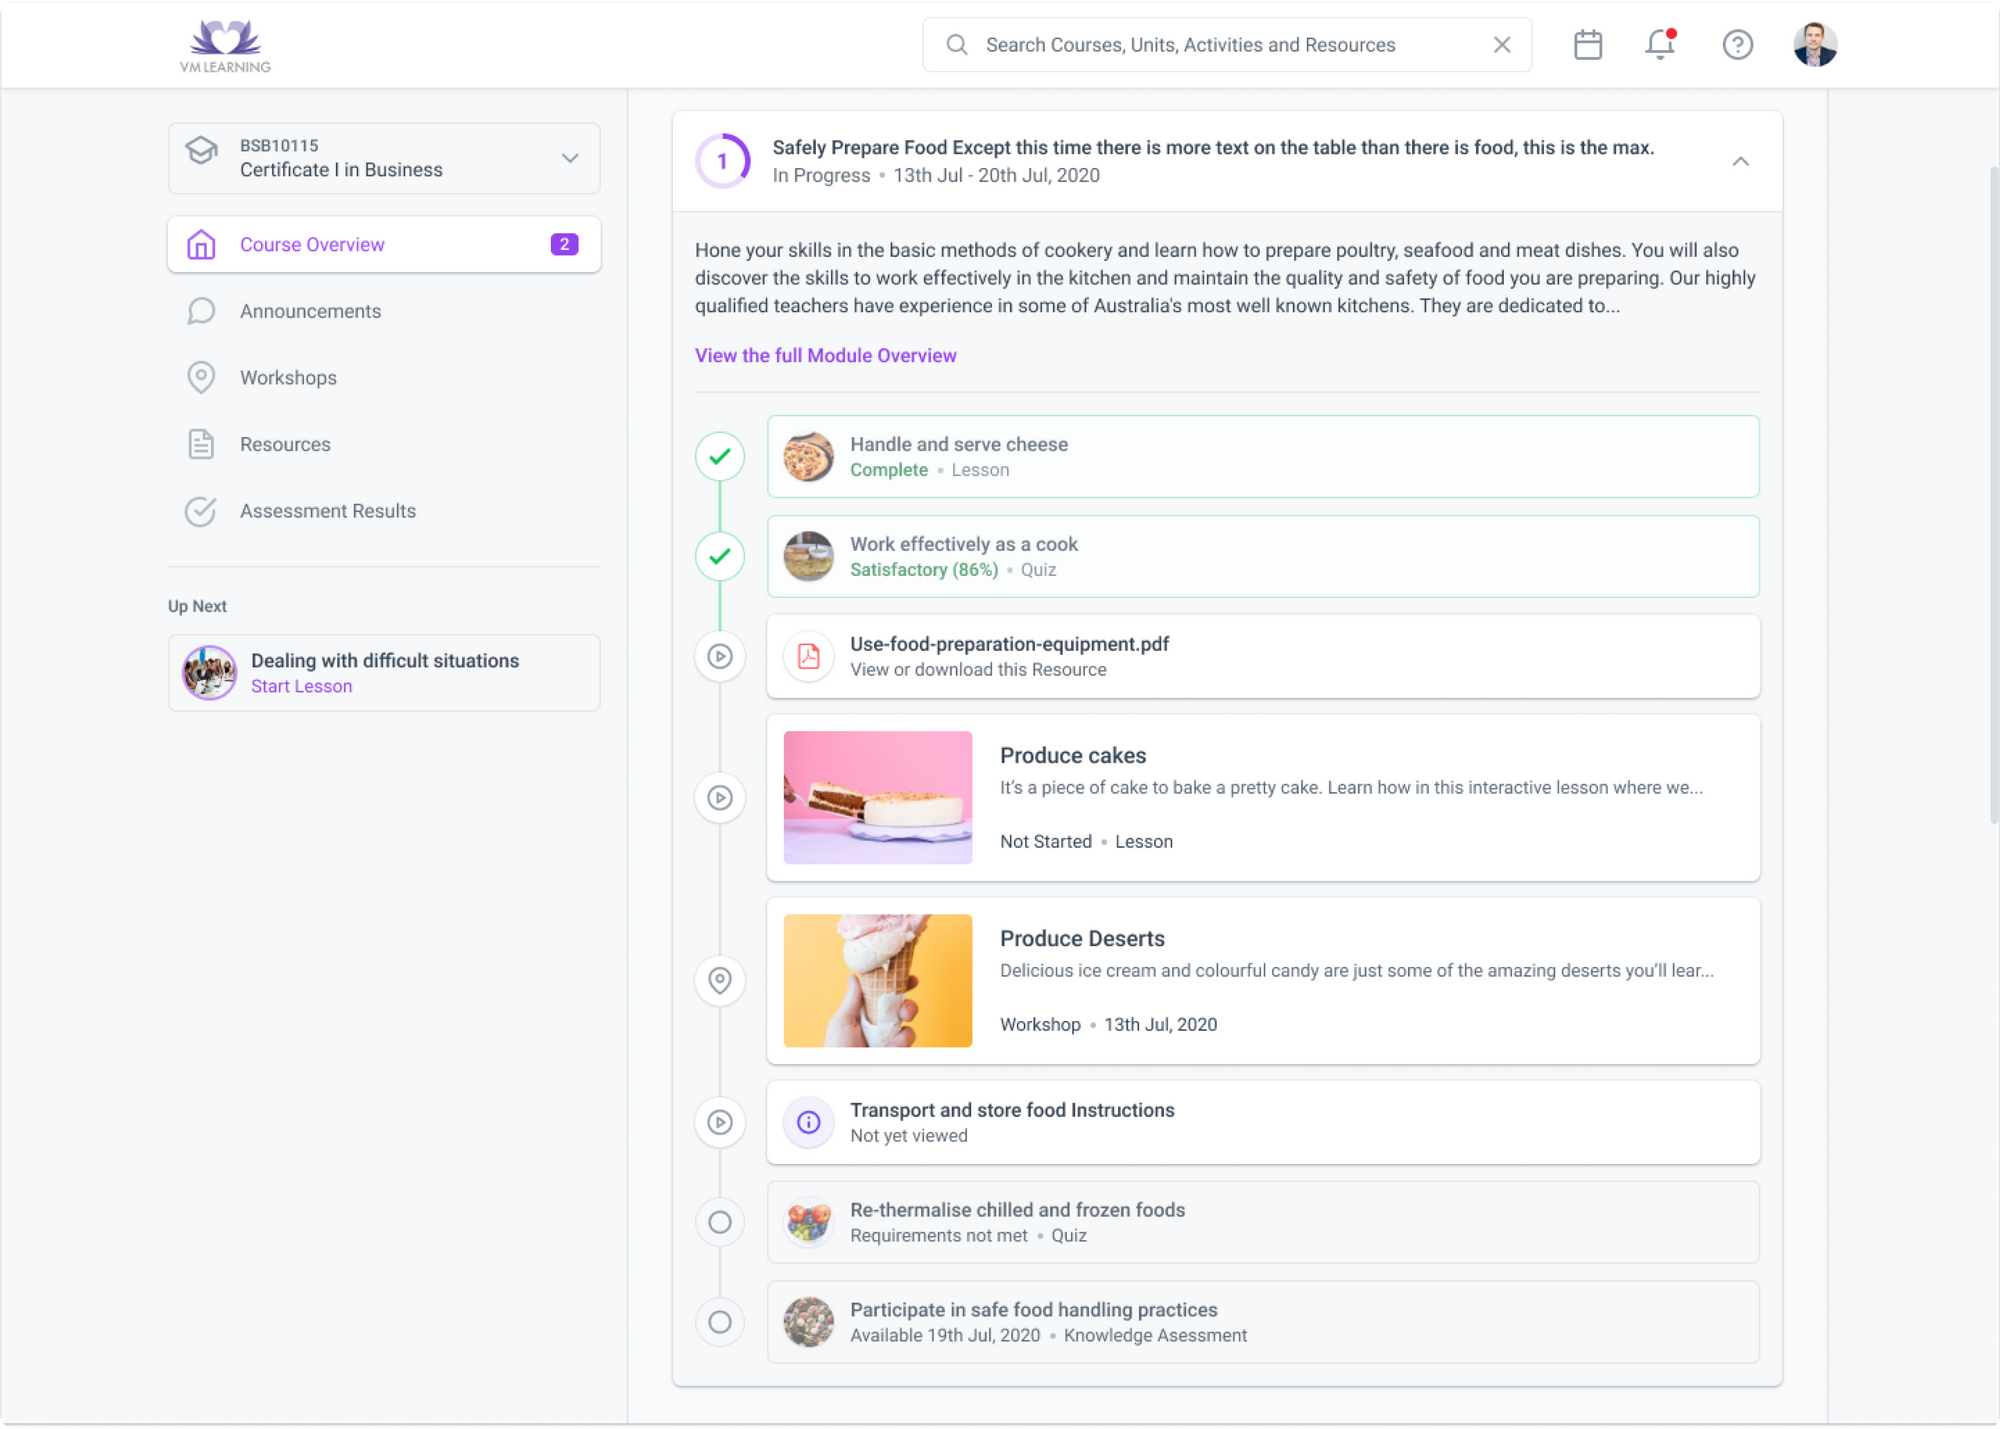Click View the full Module Overview link

tap(825, 356)
